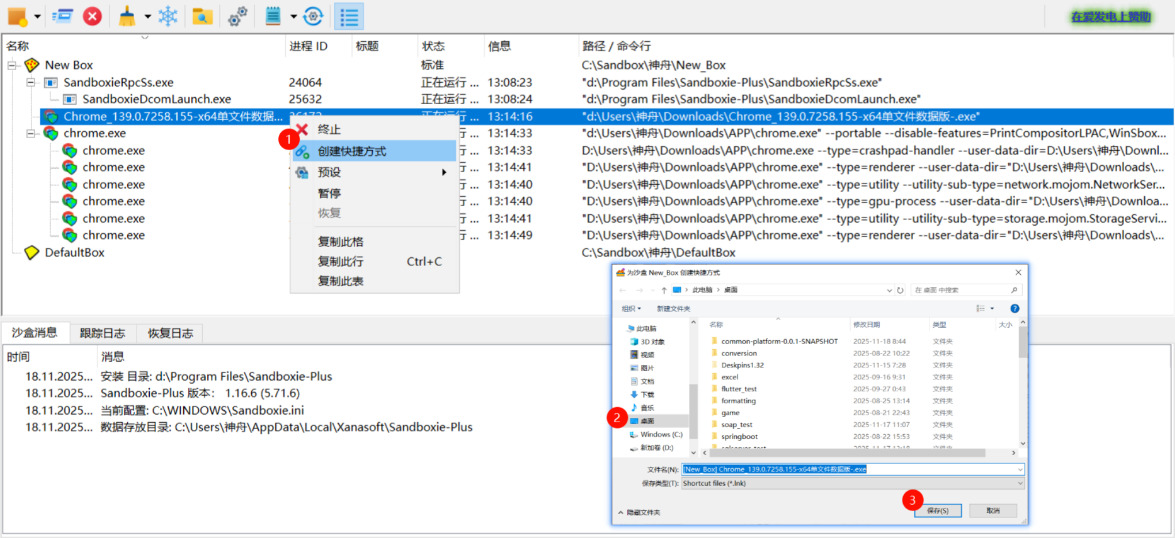This screenshot has width=1175, height=538.
Task: Switch to the 跟踪日志 tab
Action: [x=103, y=333]
